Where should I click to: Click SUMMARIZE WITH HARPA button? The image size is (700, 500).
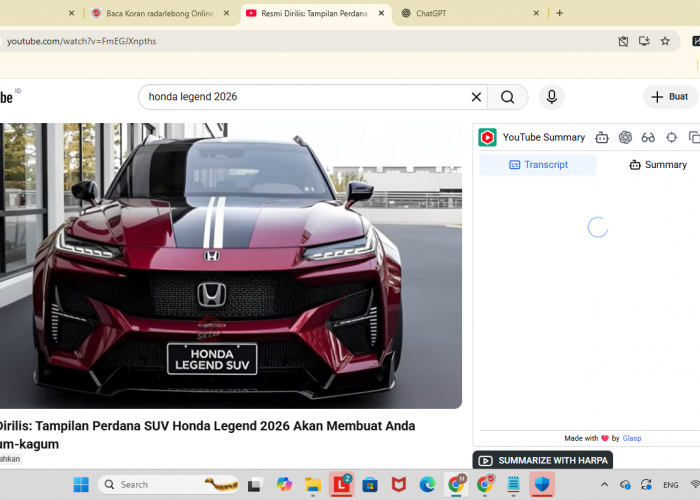(542, 460)
